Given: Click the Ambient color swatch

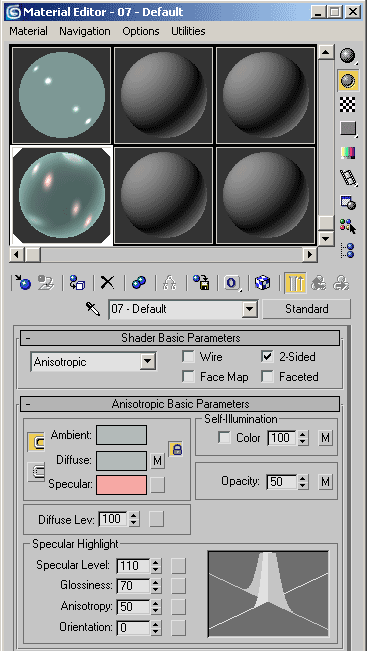Looking at the screenshot, I should pos(121,435).
